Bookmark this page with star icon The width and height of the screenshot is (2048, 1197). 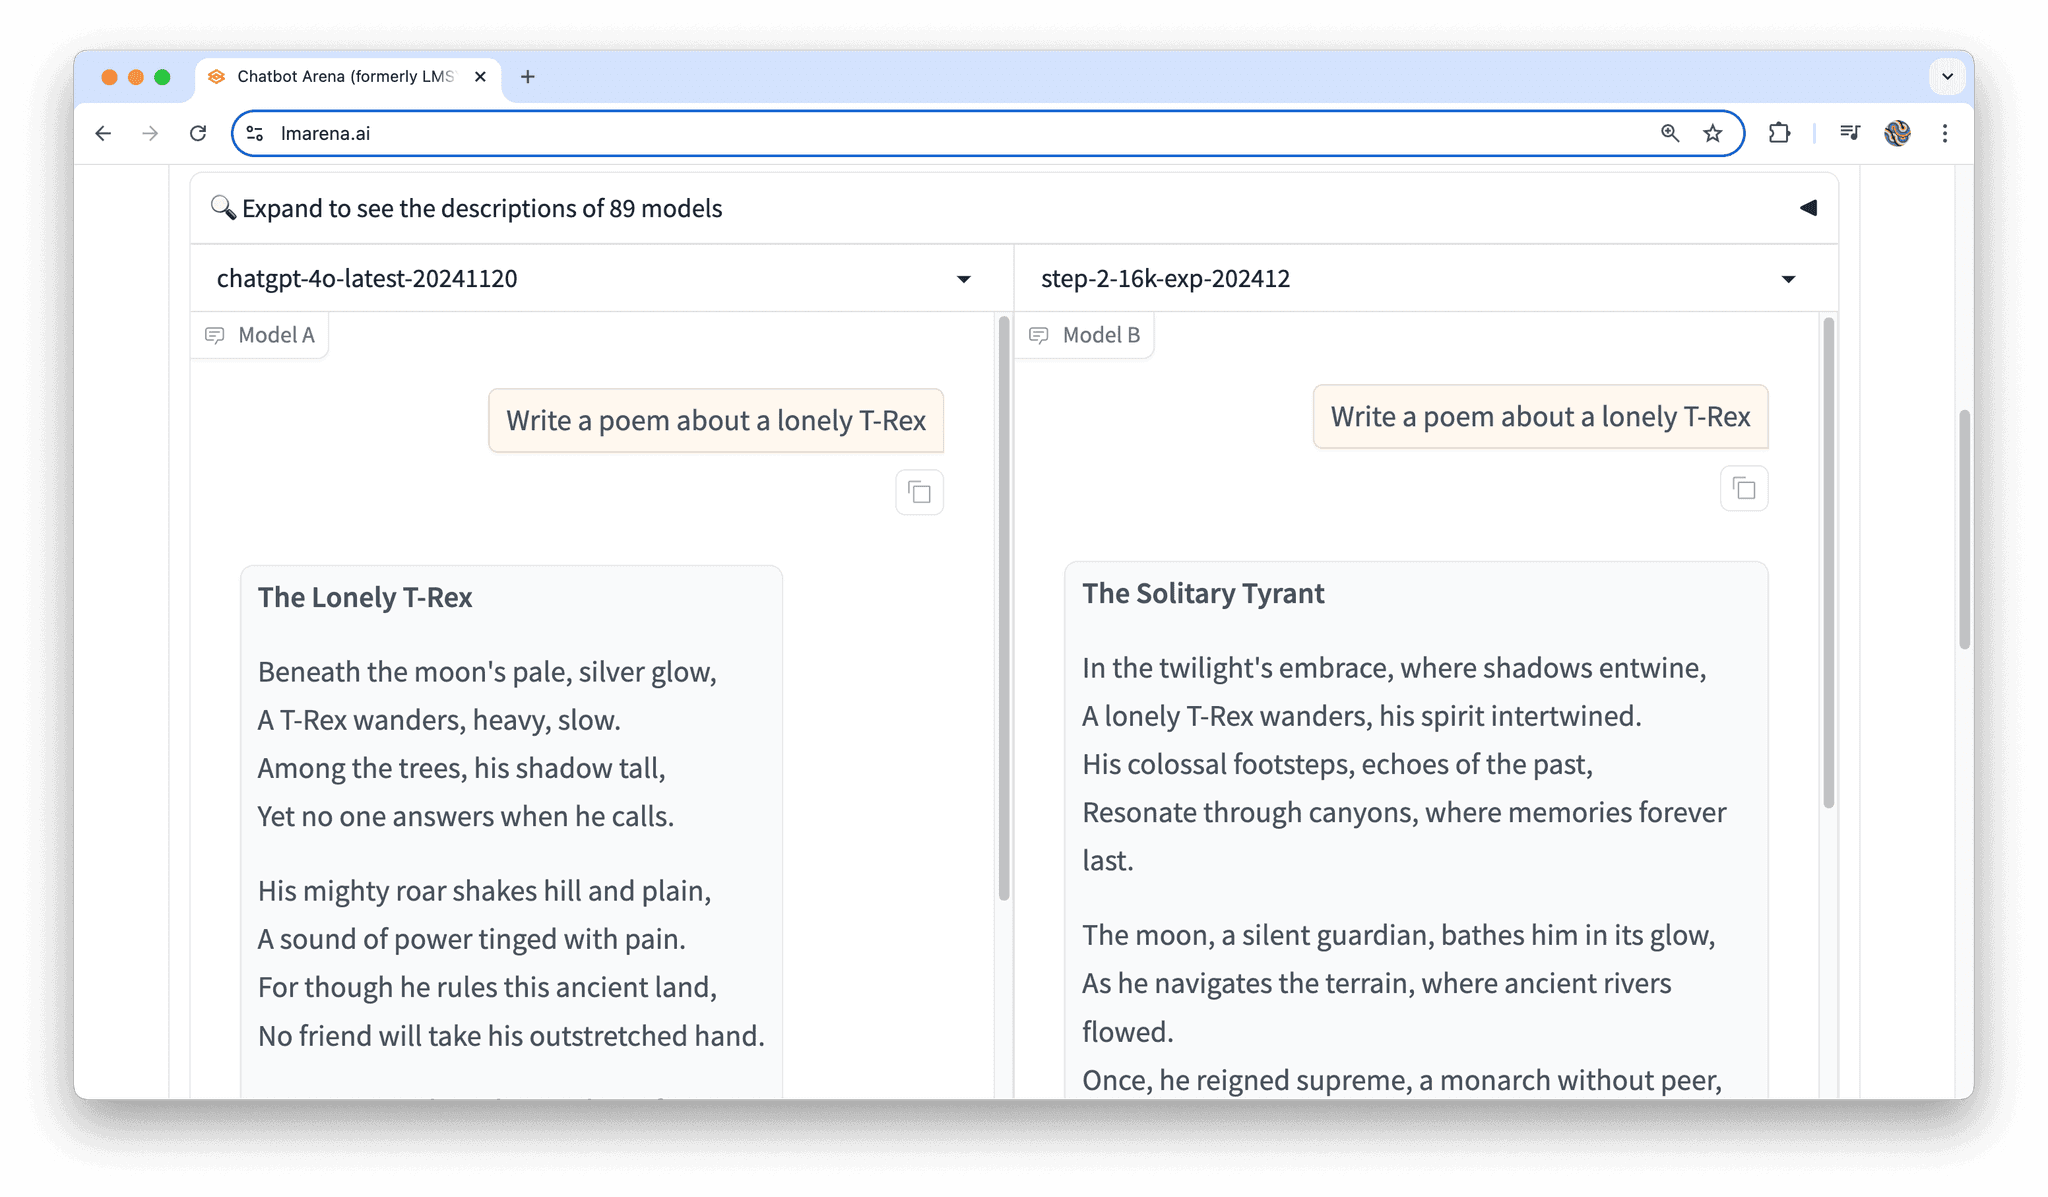[1713, 133]
